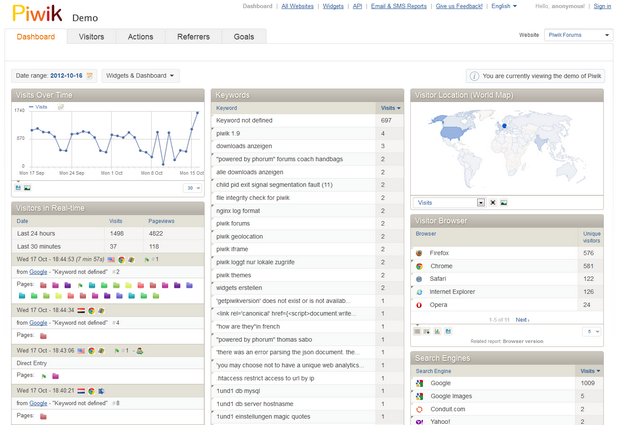This screenshot has height=425, width=618.
Task: Click the Internet Explorer icon
Action: (419, 292)
